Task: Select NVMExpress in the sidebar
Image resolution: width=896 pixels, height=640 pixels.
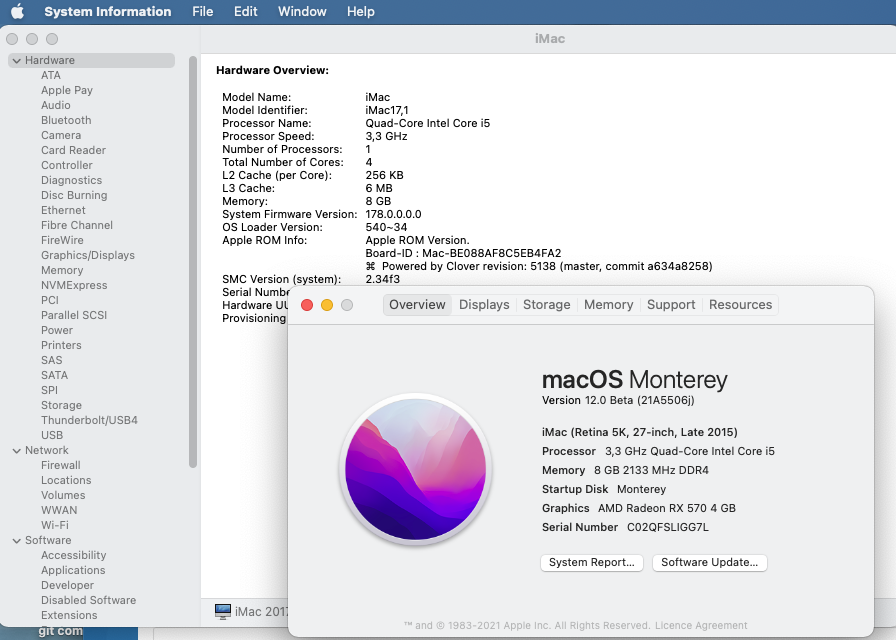Action: pyautogui.click(x=74, y=285)
